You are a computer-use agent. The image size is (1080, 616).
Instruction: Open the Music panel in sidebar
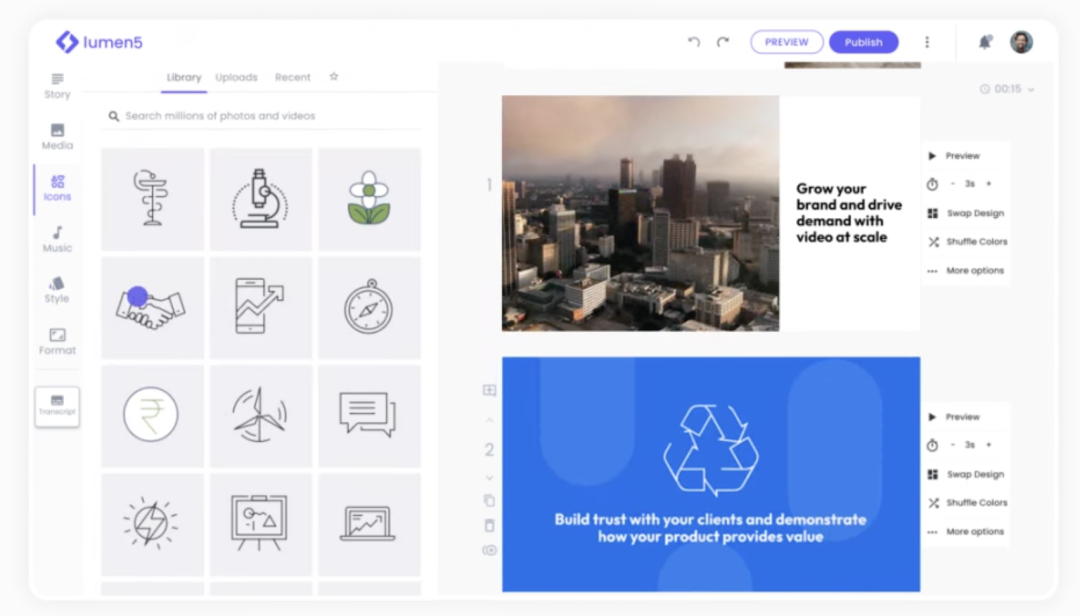[57, 239]
